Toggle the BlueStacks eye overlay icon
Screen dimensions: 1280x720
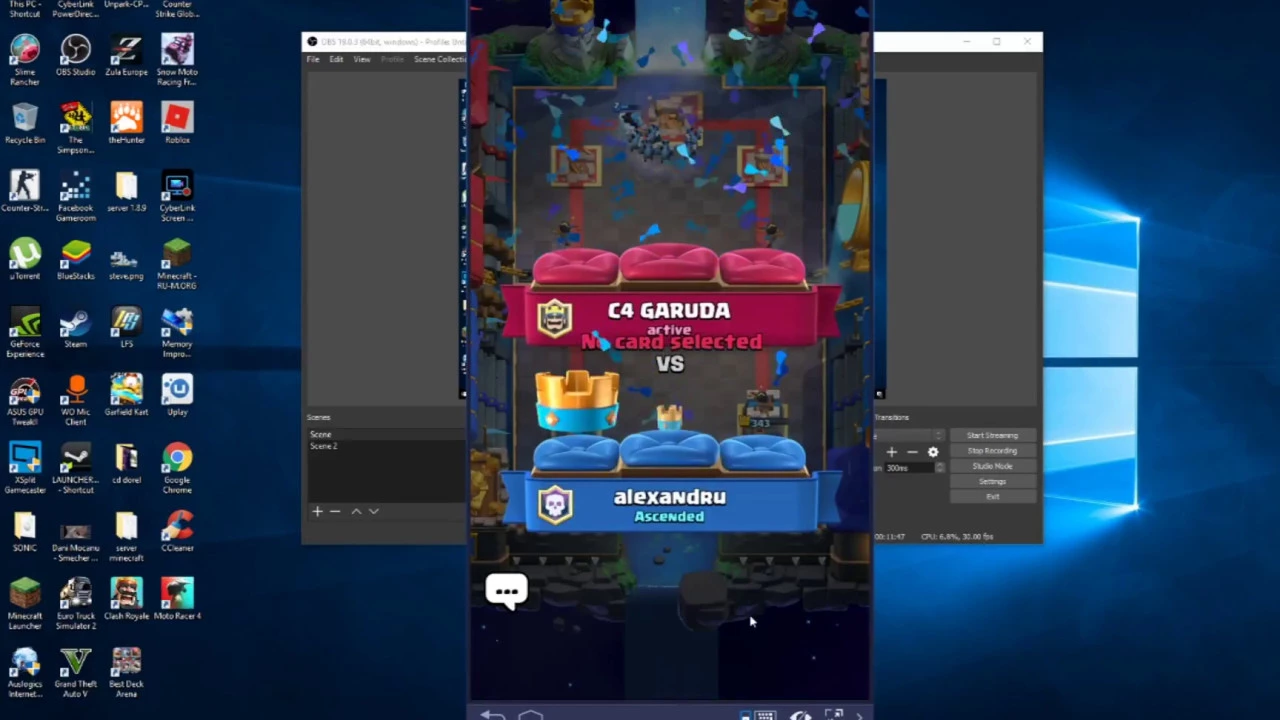click(x=800, y=714)
